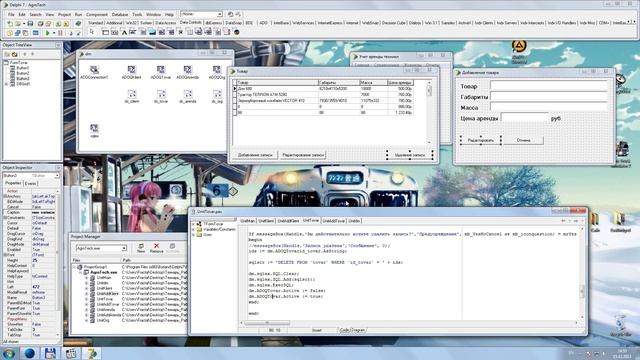Click the Delphi taskbar icon

[91, 353]
